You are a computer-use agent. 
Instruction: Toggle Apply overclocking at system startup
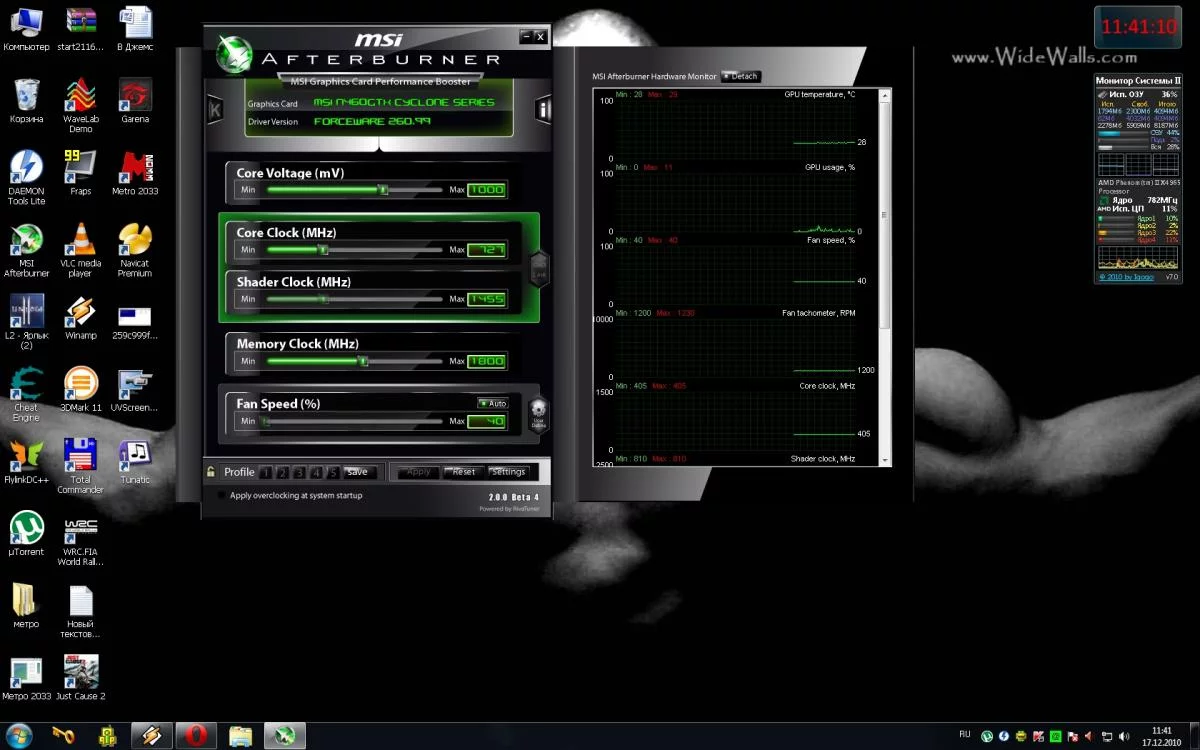coord(222,495)
